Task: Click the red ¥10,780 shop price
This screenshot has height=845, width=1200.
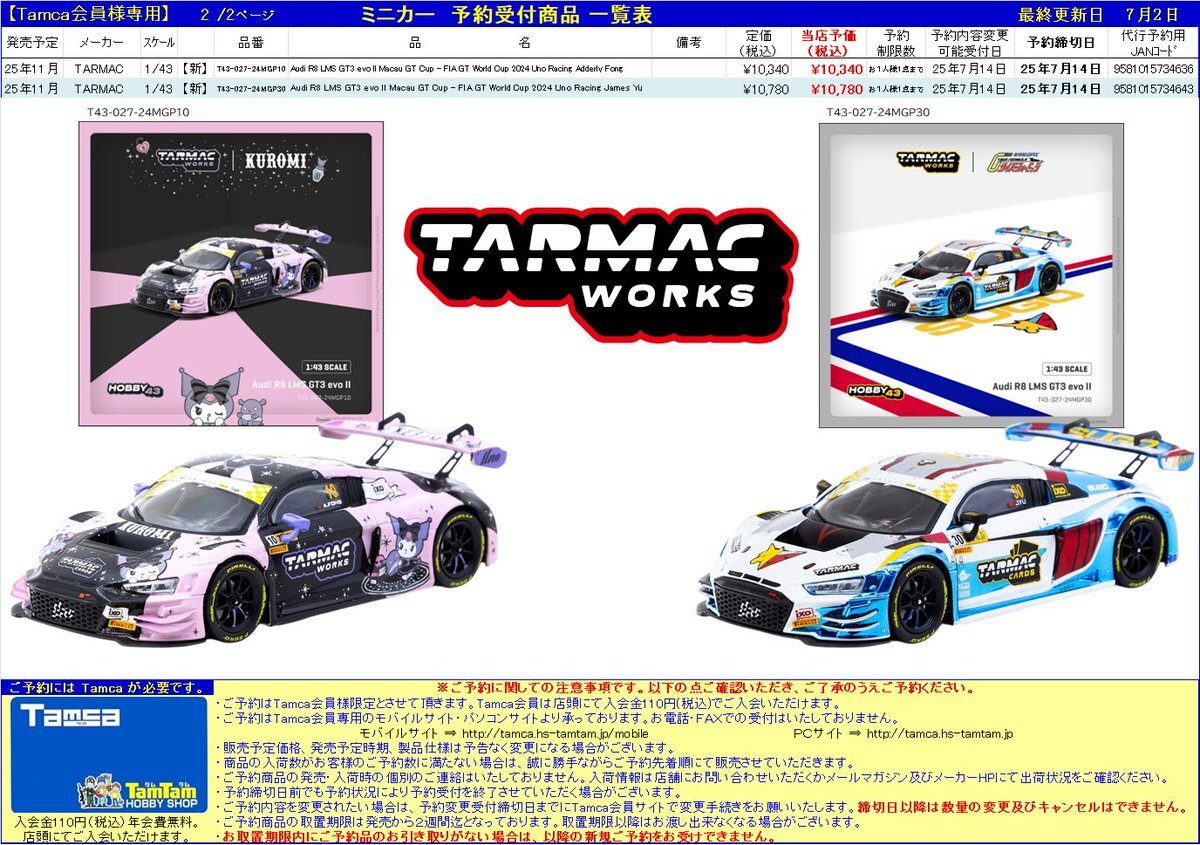Action: pyautogui.click(x=836, y=89)
